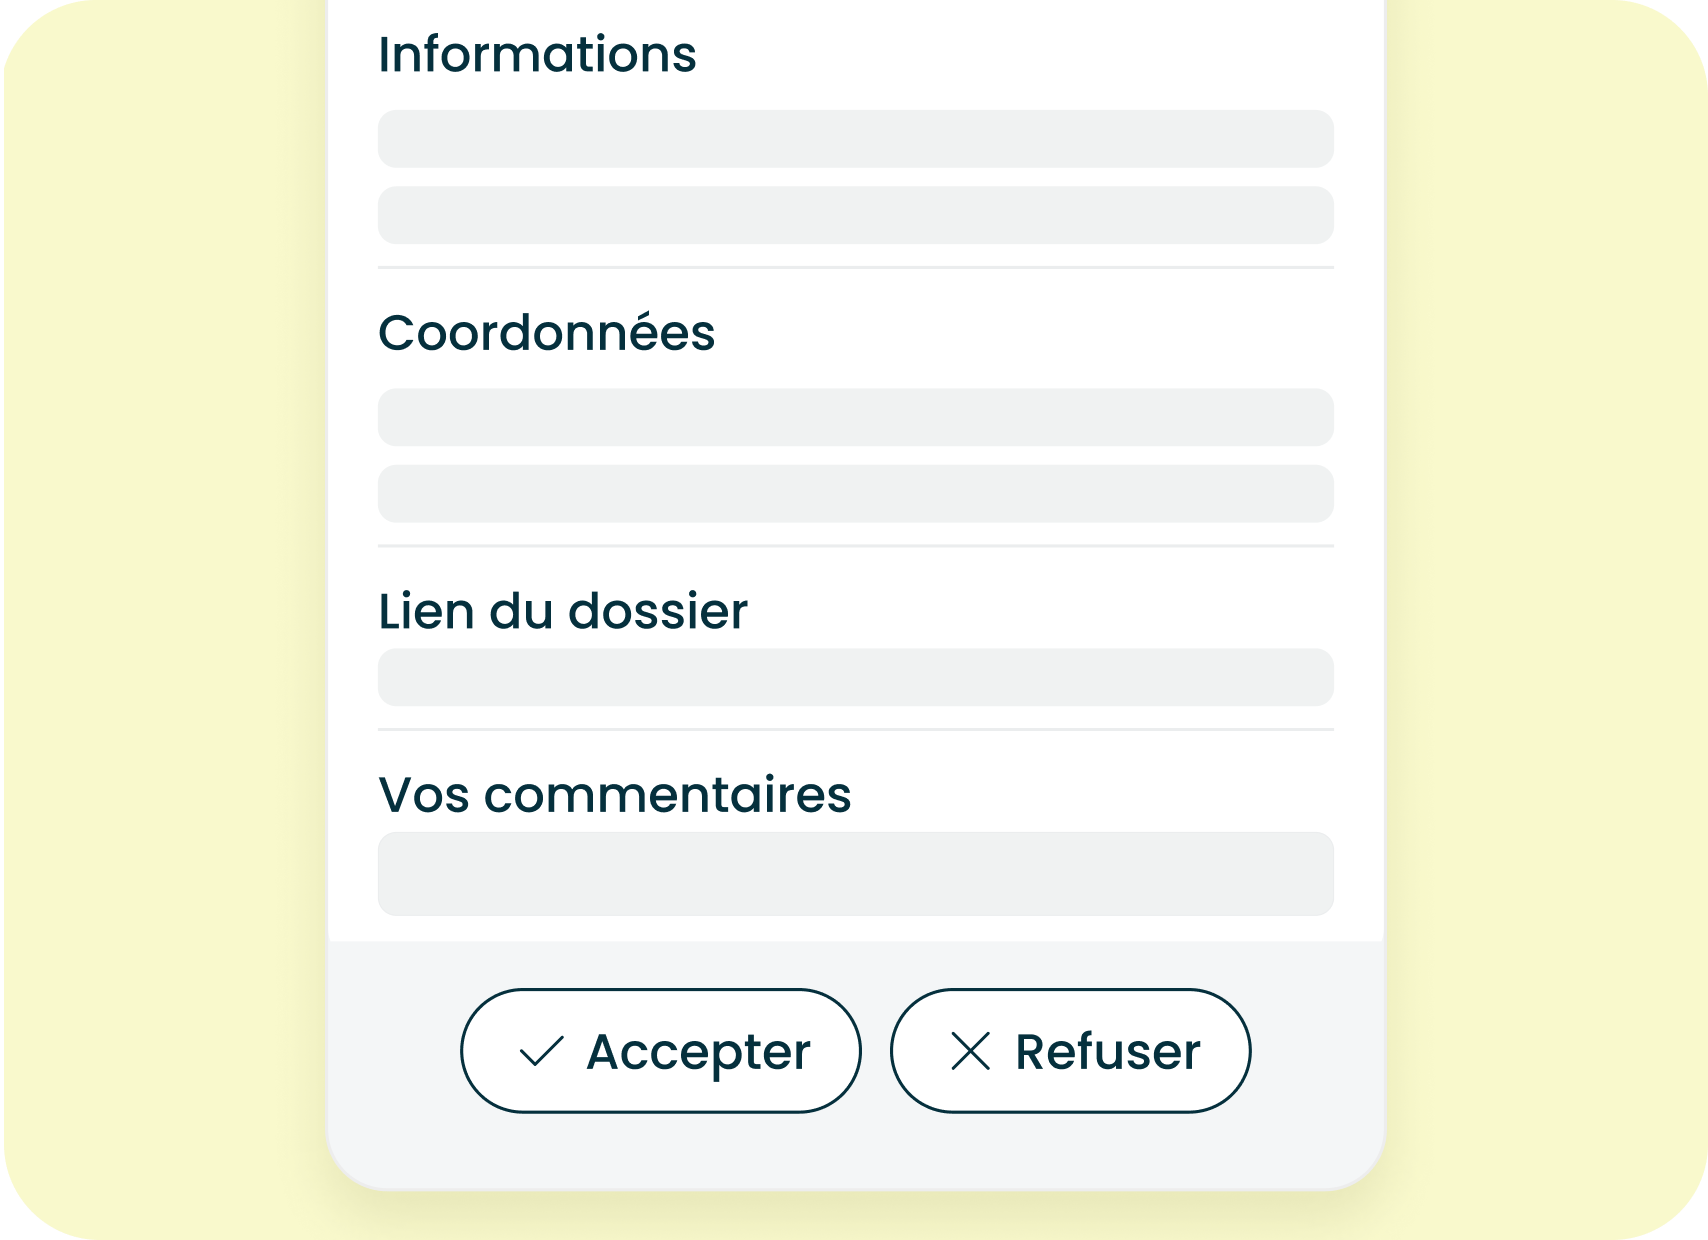This screenshot has height=1240, width=1708.
Task: Click the Vos commentaires heading
Action: coord(614,795)
